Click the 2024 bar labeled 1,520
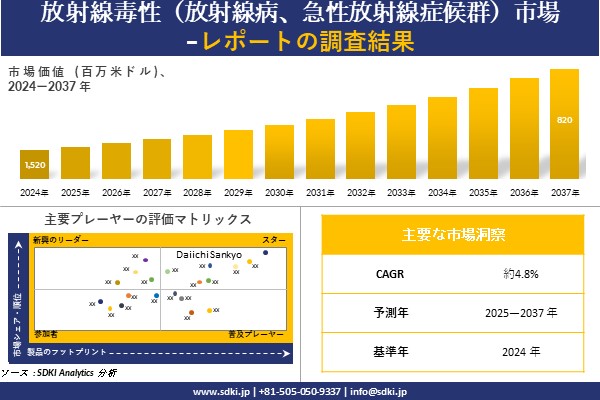 (x=34, y=165)
